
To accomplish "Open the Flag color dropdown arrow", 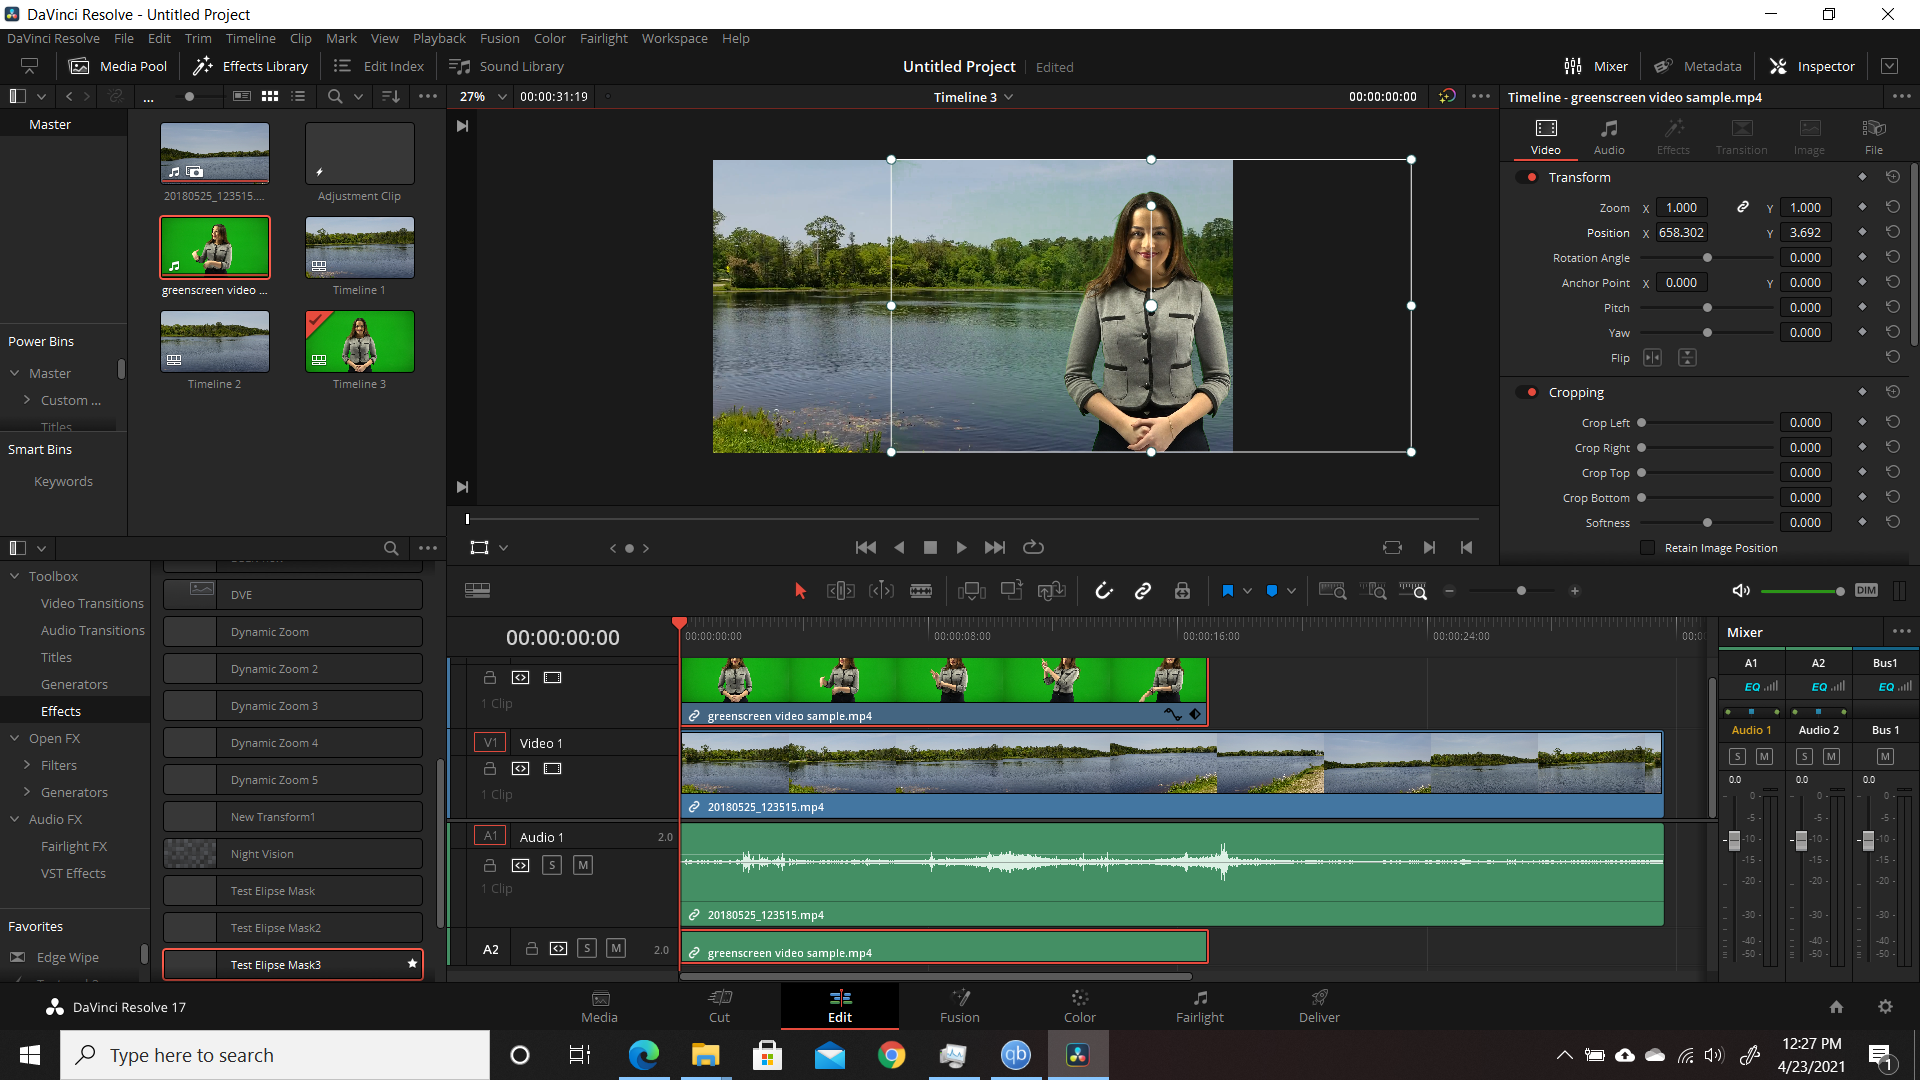I will click(1247, 591).
